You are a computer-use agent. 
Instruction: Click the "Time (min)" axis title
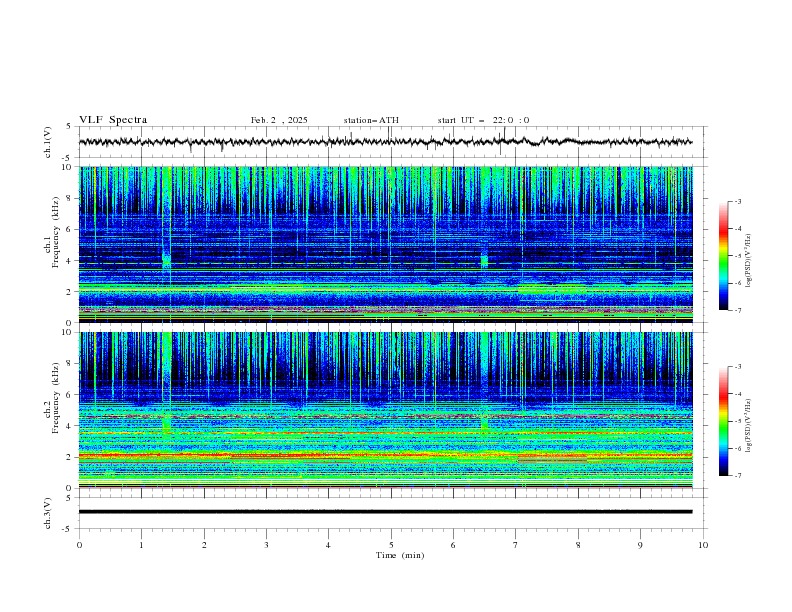click(x=400, y=555)
